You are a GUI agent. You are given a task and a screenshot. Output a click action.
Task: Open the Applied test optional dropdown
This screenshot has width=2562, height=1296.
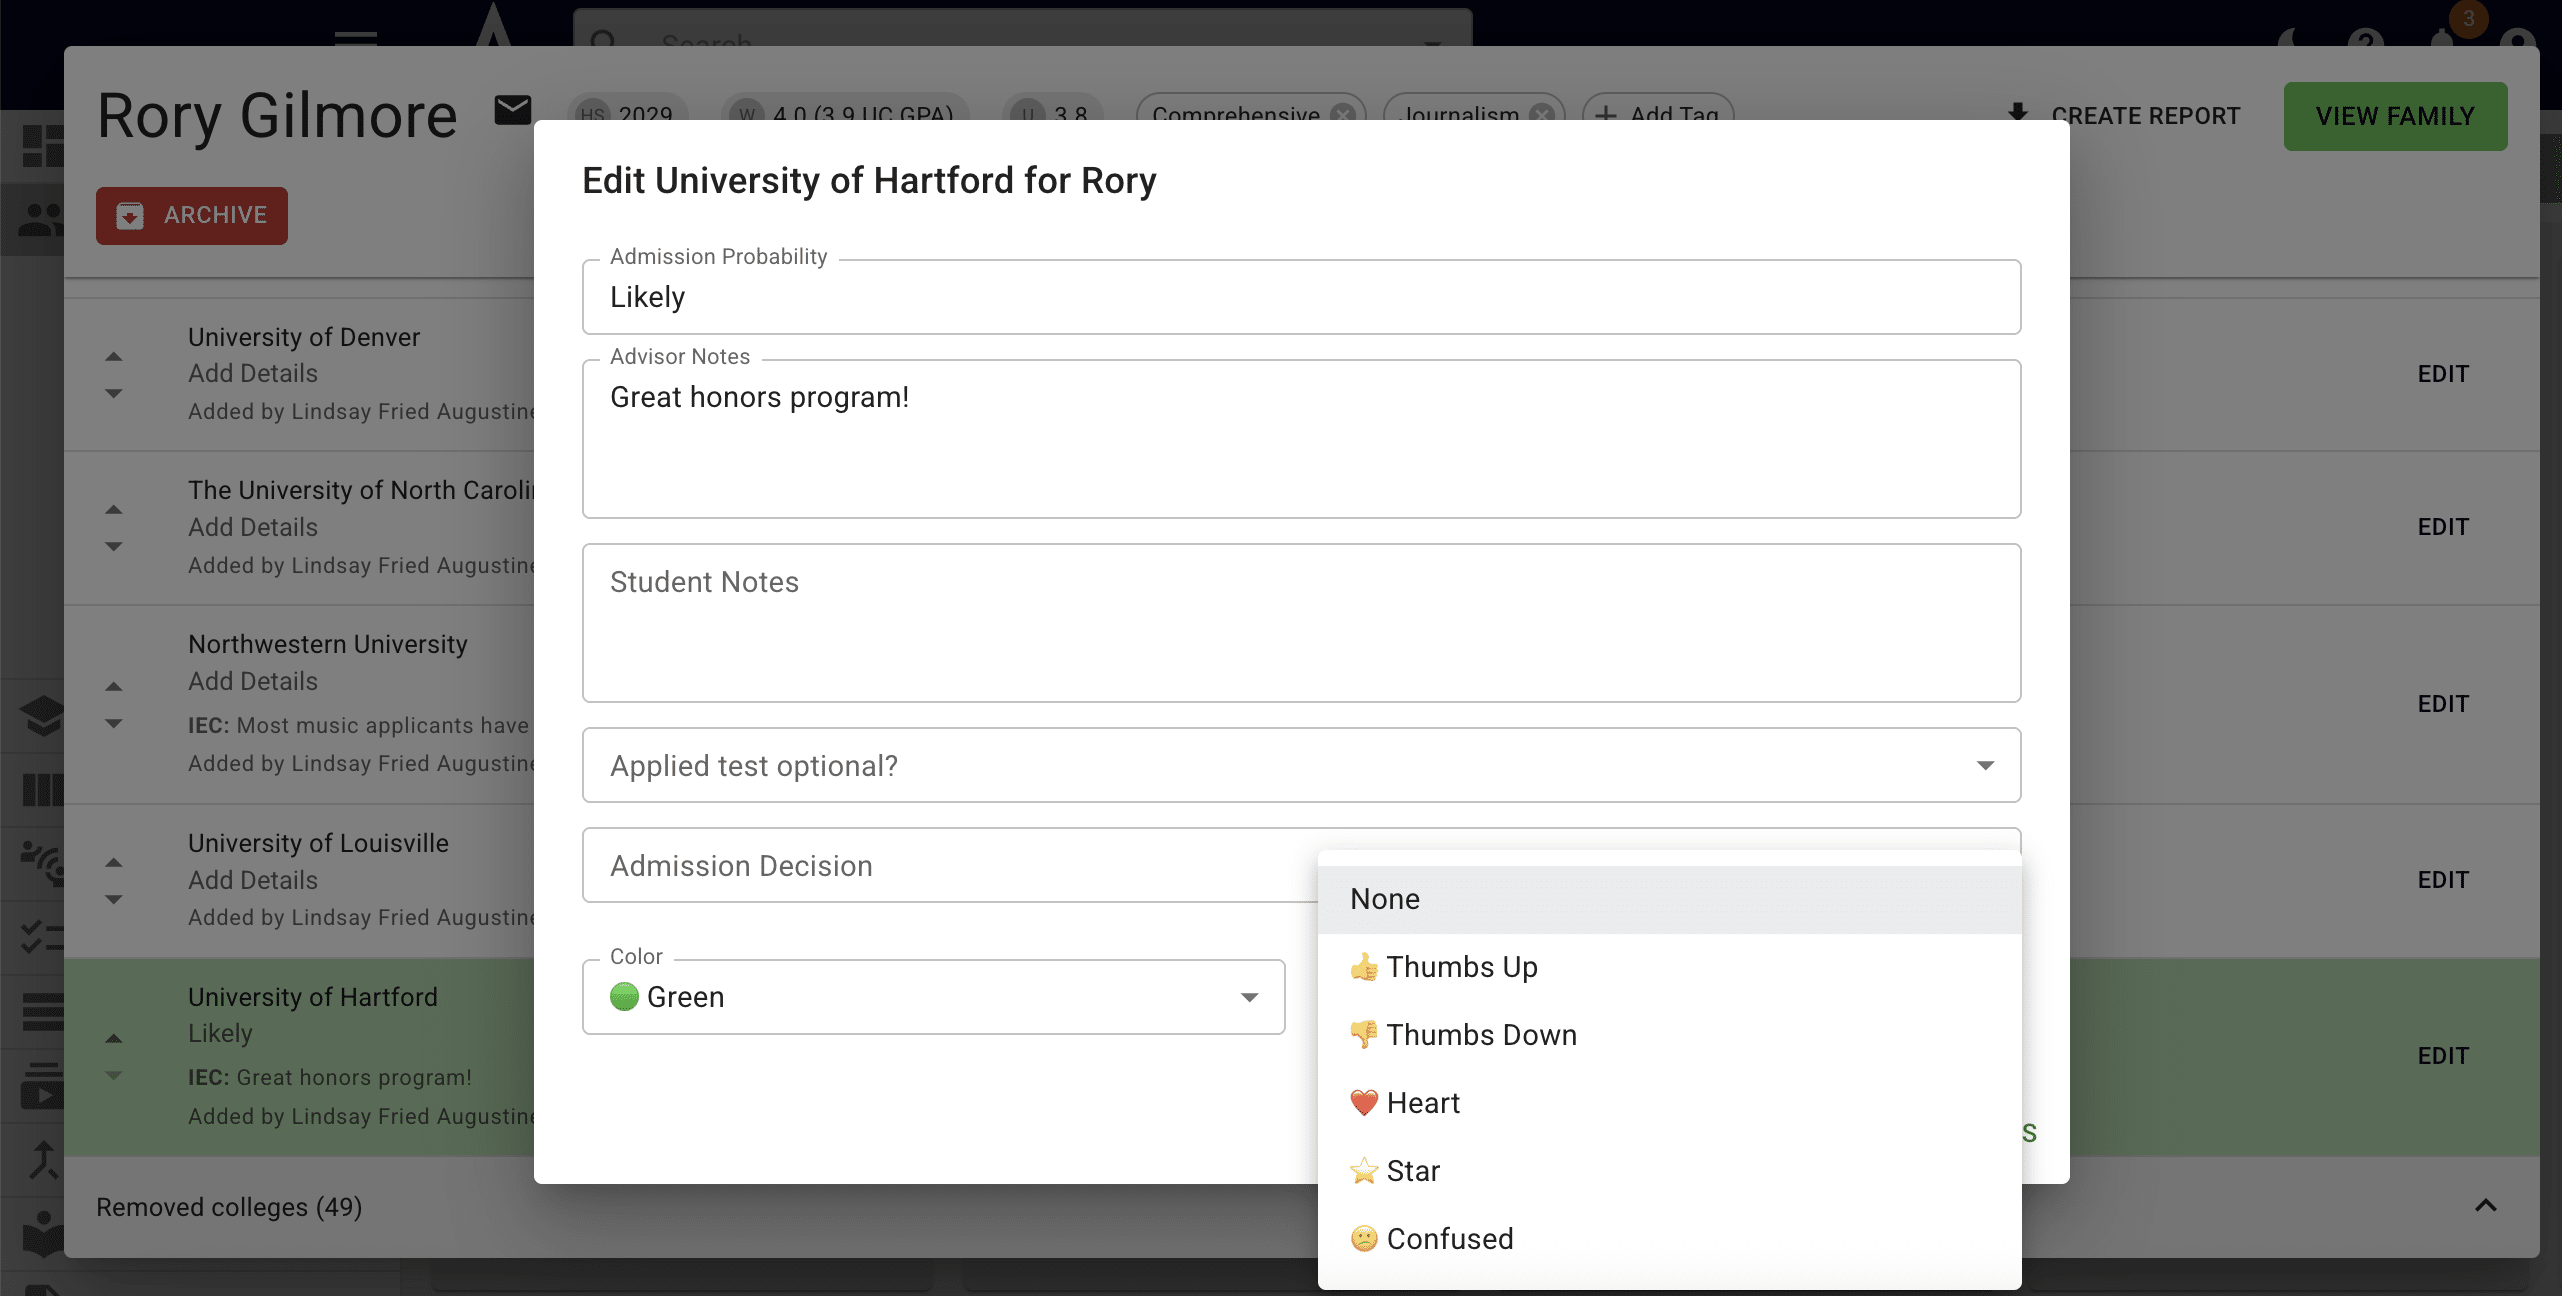coord(1301,765)
